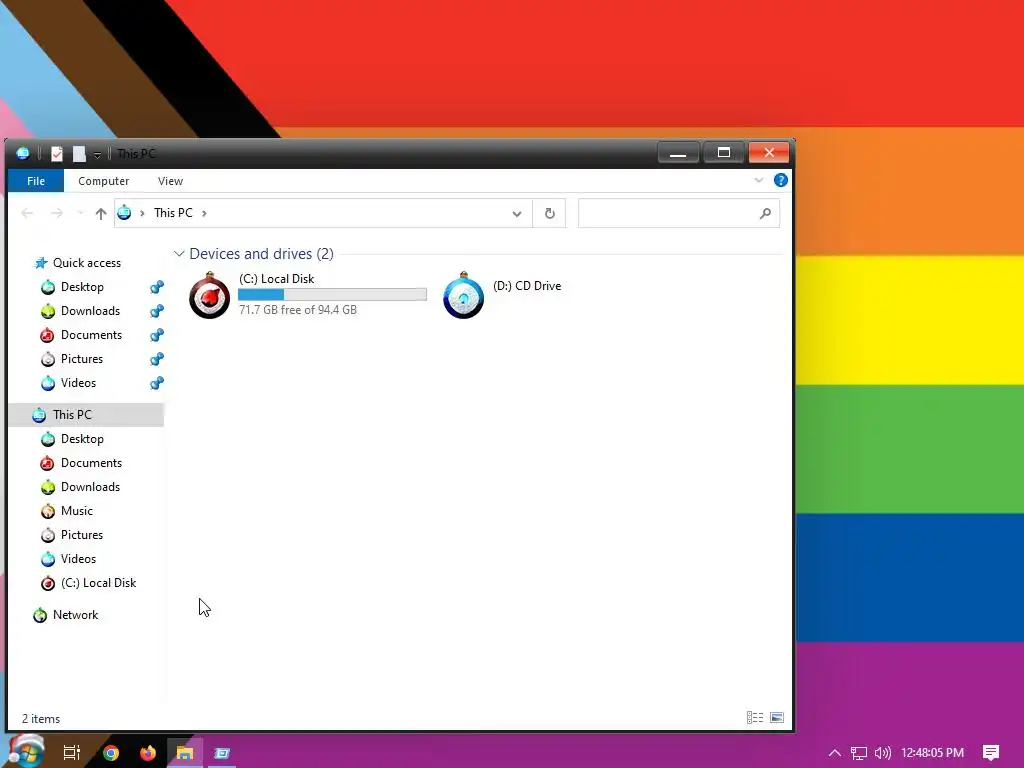Open recent locations dropdown arrow
This screenshot has height=768, width=1024.
point(80,213)
